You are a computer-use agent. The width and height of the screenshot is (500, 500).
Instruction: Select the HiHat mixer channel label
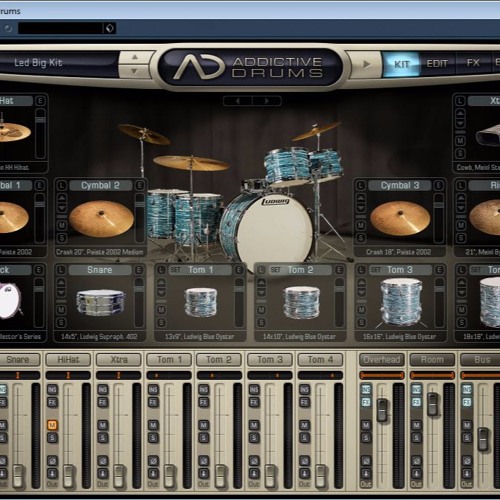68,360
